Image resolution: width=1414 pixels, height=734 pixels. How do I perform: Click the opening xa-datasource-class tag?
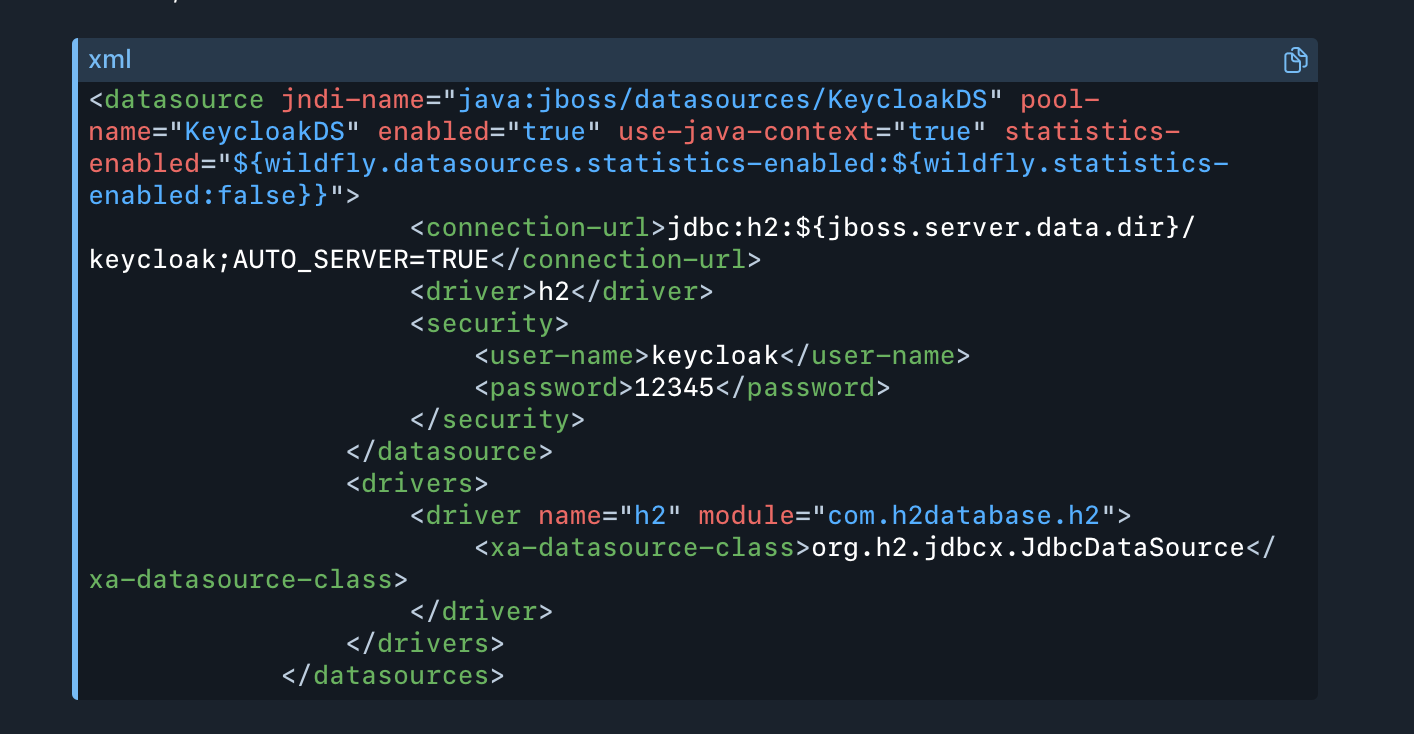(x=641, y=548)
